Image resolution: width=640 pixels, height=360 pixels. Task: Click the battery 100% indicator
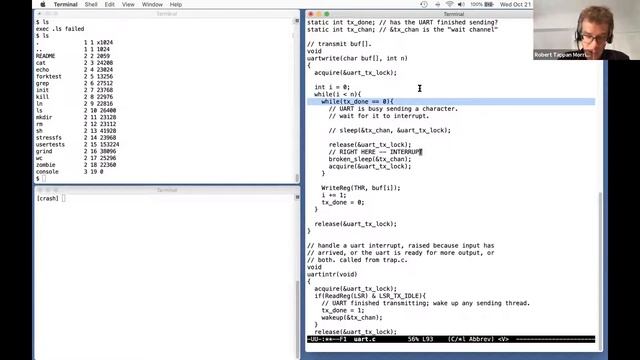(x=482, y=4)
